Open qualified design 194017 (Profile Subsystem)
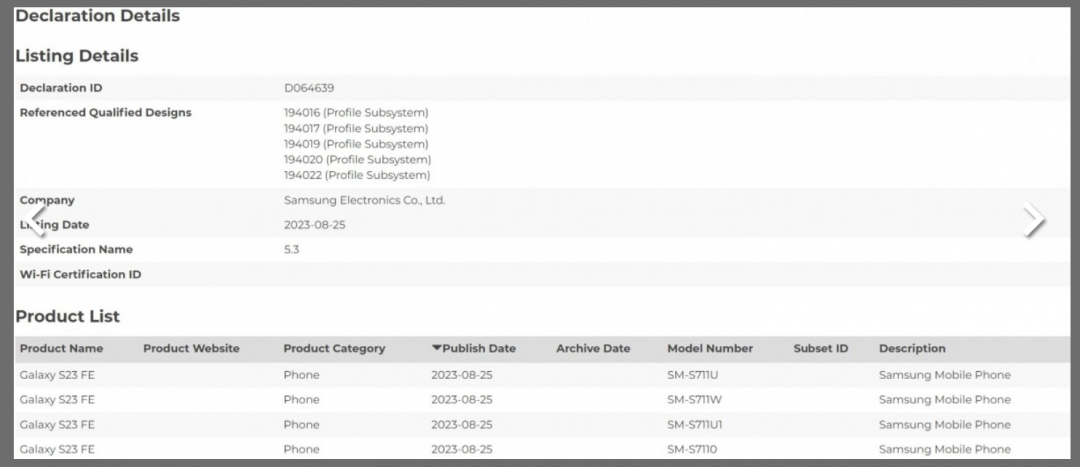Screen dimensions: 1080x467 [x=356, y=128]
